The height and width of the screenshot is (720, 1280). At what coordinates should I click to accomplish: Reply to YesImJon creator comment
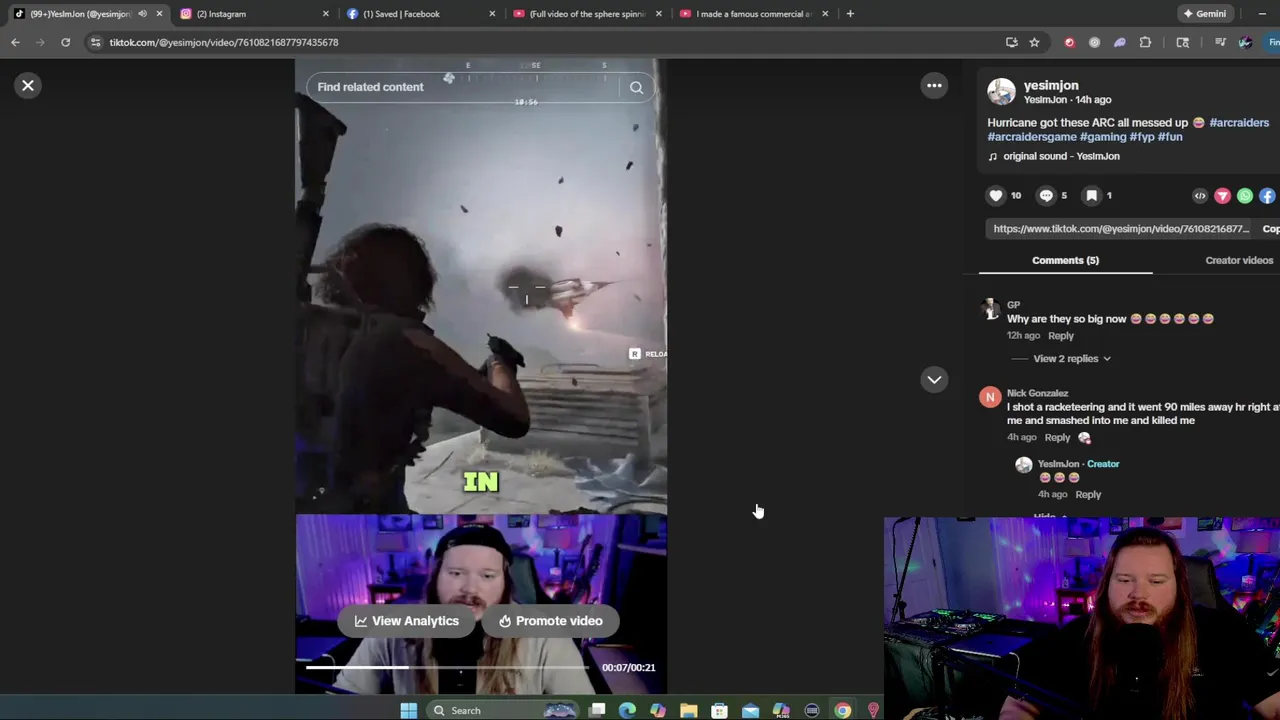pyautogui.click(x=1088, y=494)
